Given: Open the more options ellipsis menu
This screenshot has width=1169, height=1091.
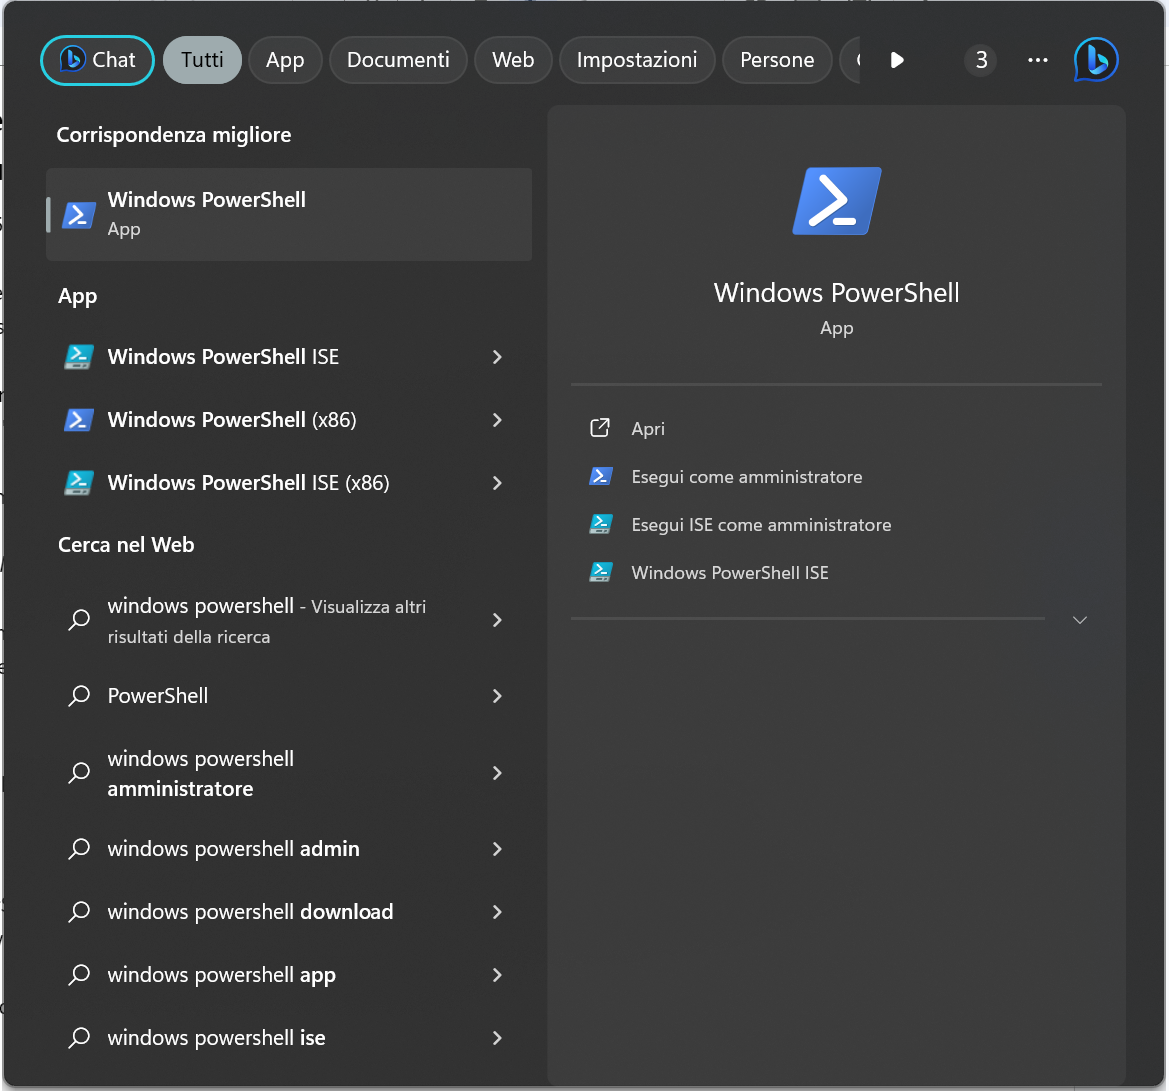Looking at the screenshot, I should [x=1037, y=60].
